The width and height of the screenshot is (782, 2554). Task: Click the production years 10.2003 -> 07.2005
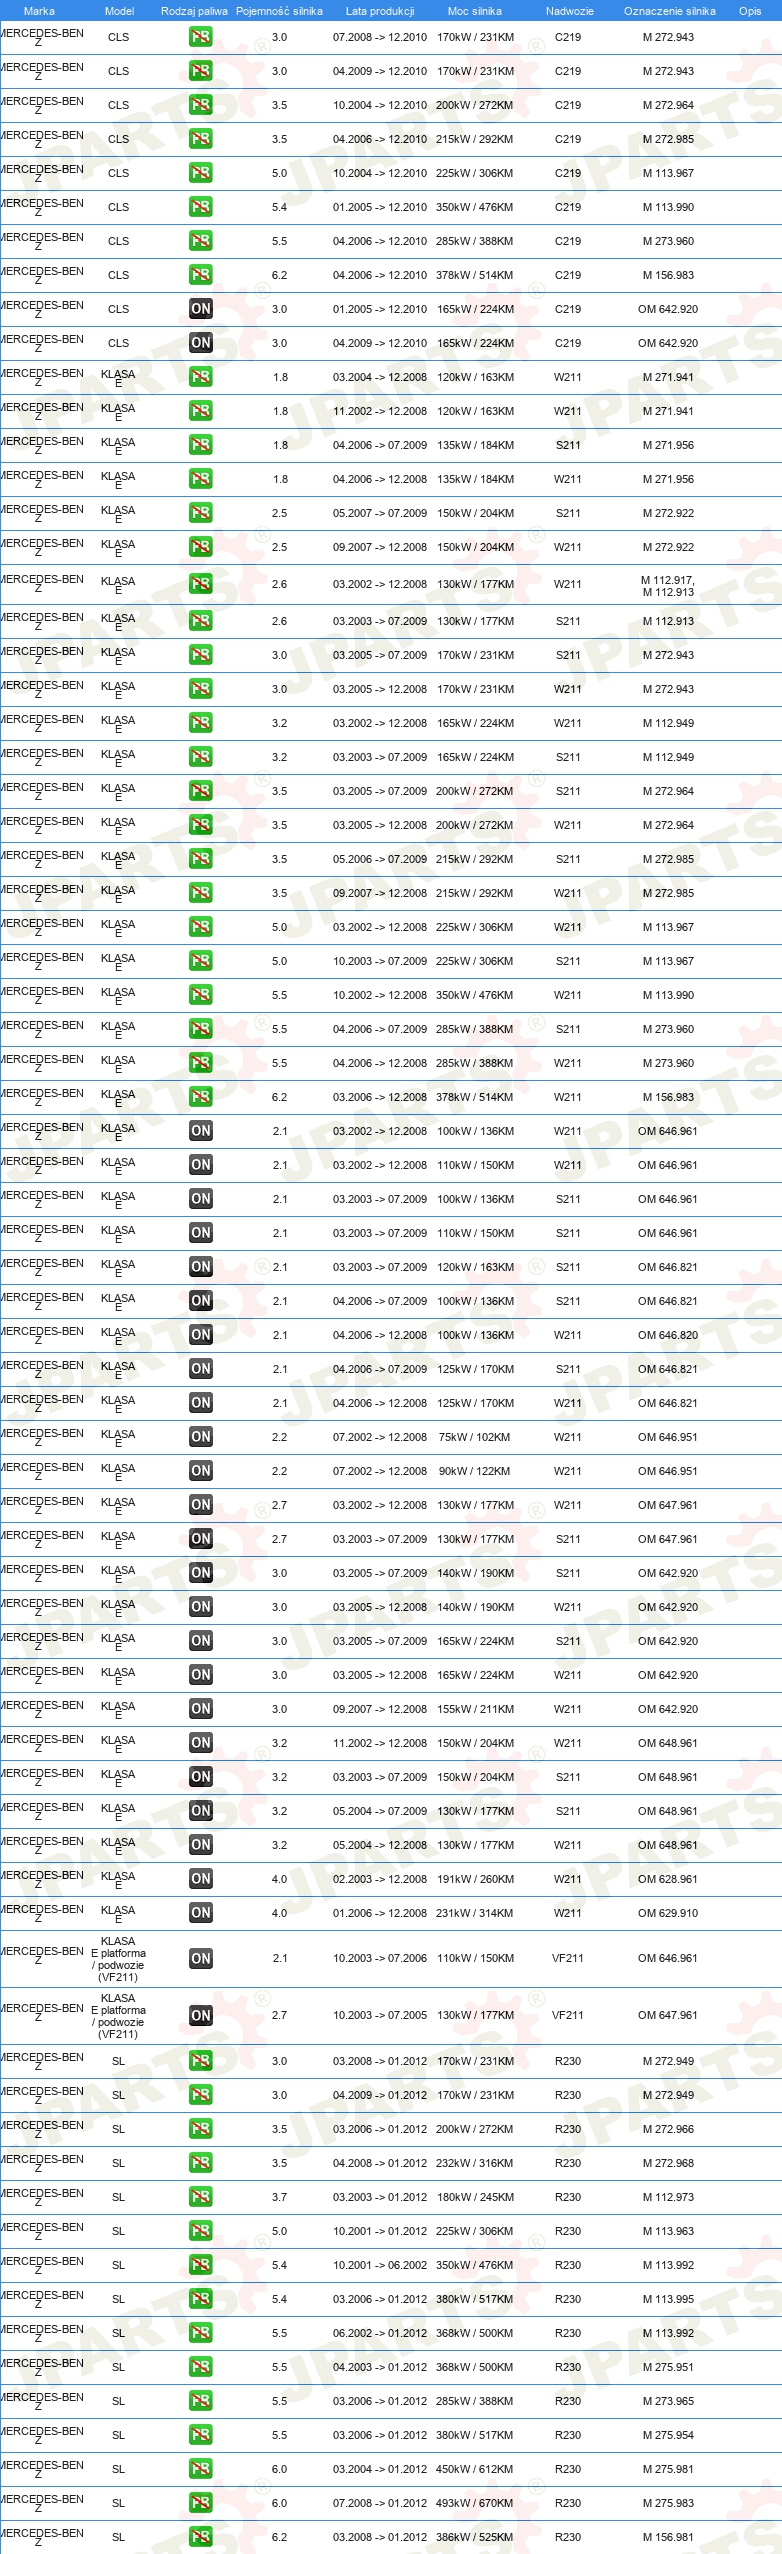pos(380,2015)
